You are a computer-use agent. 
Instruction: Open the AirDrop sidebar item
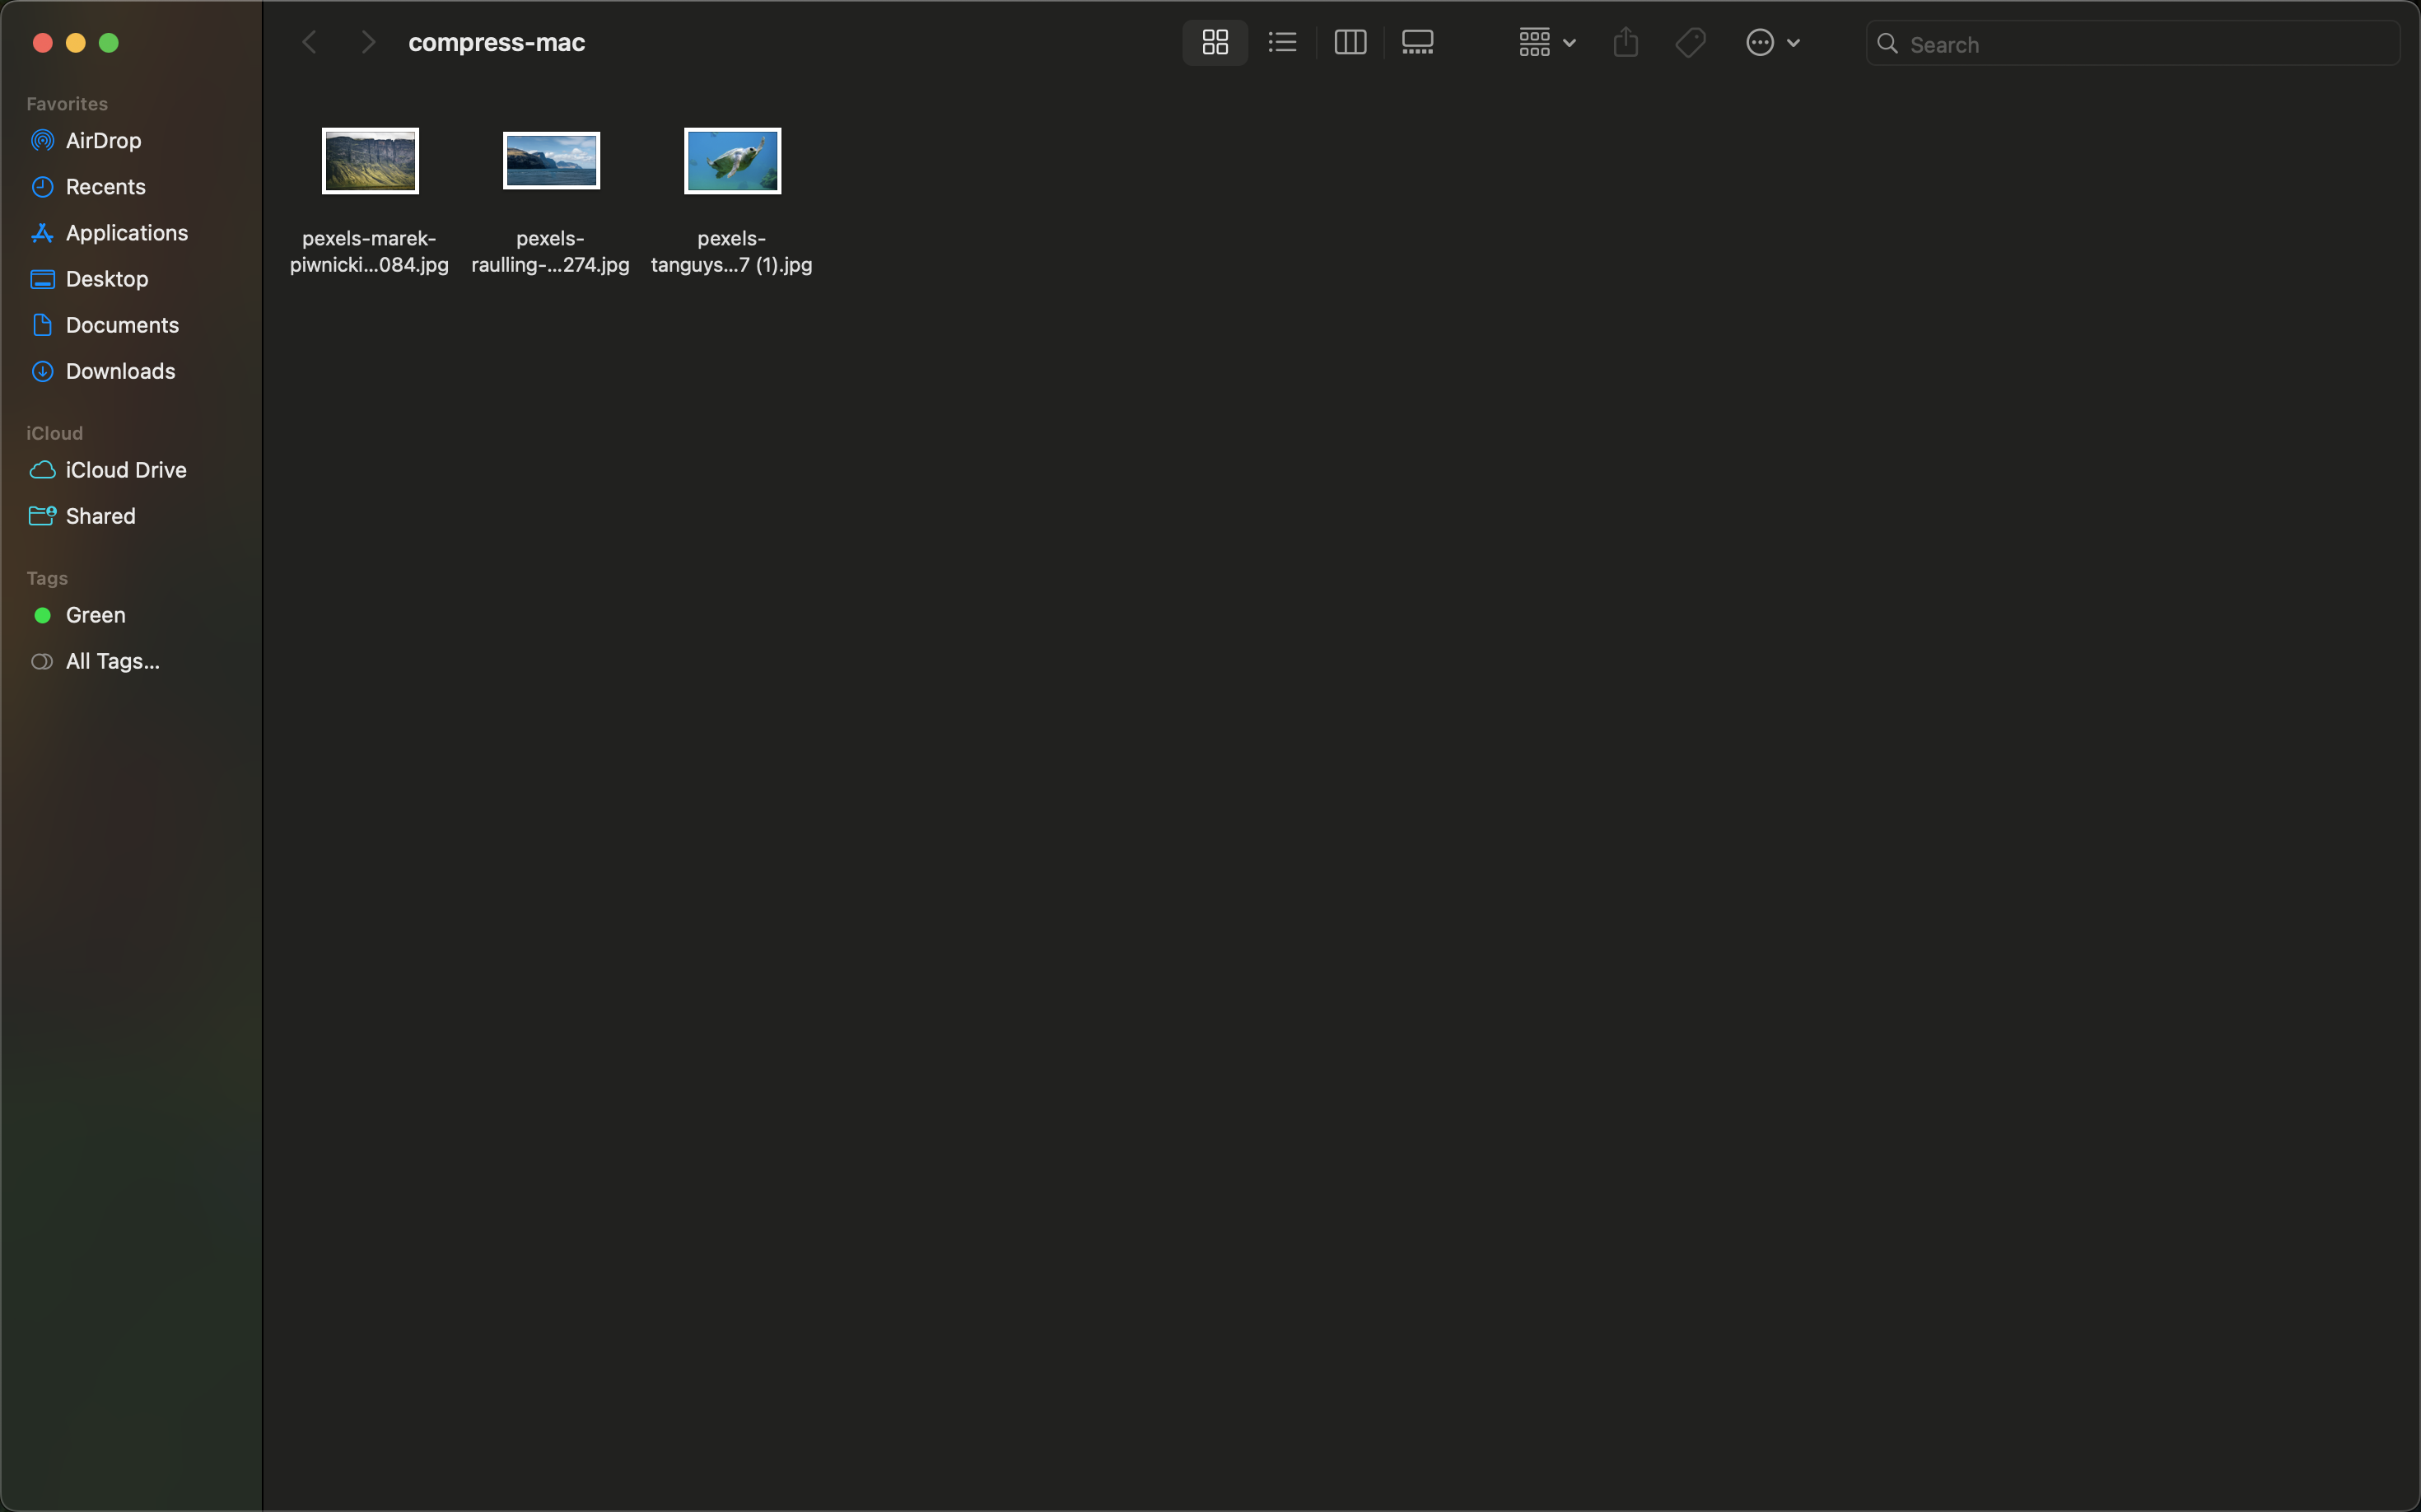[102, 140]
